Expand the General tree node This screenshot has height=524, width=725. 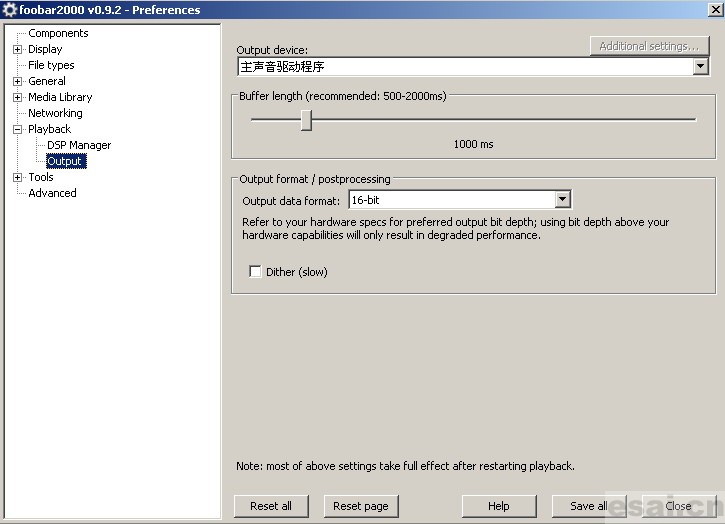tap(17, 81)
